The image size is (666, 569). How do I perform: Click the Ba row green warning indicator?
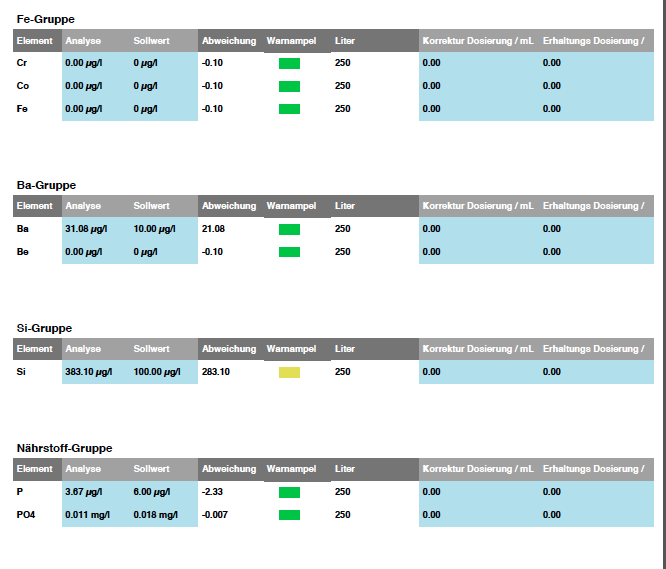289,229
